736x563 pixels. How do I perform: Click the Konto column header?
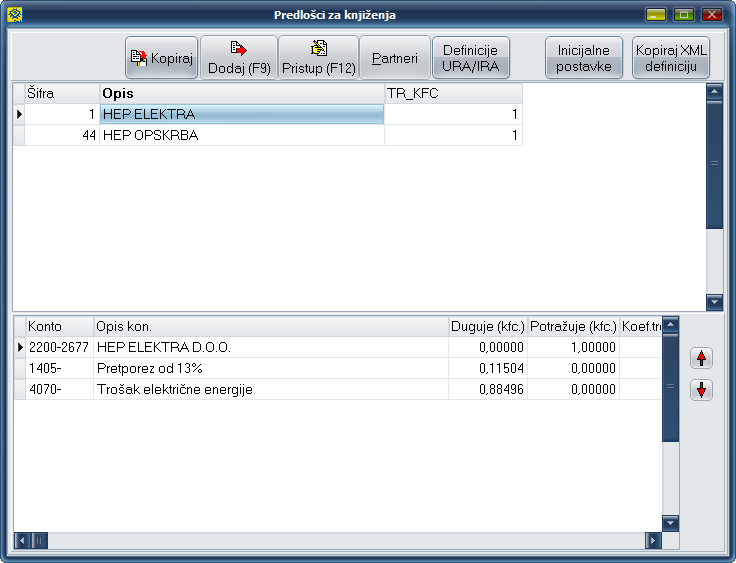(x=58, y=326)
